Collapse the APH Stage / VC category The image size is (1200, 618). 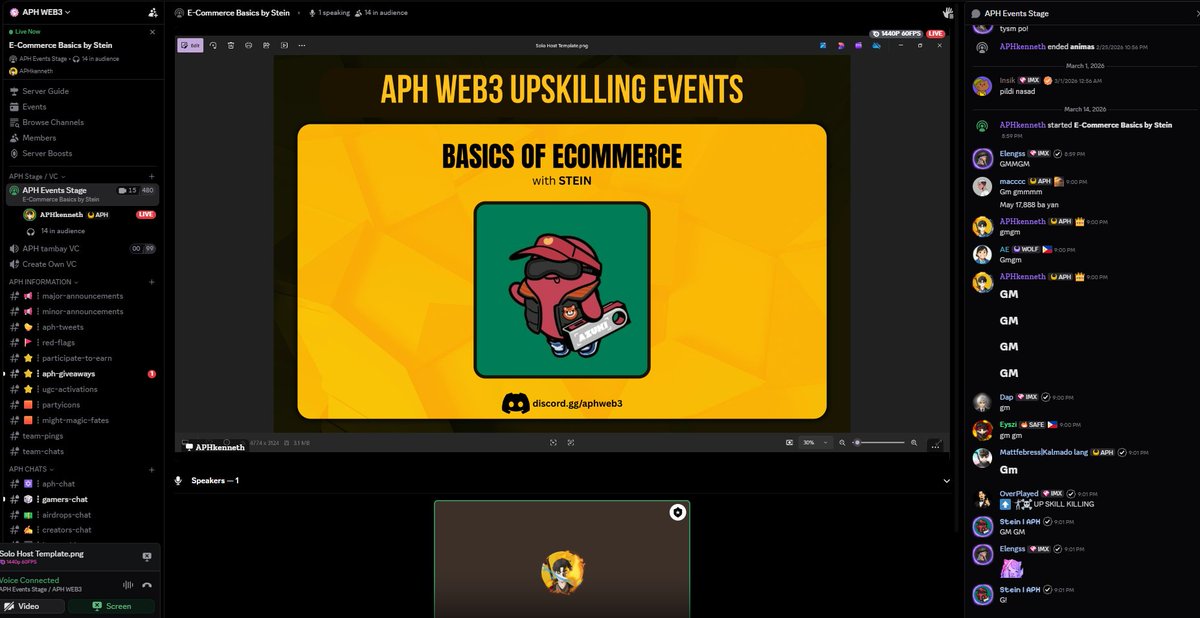click(38, 176)
